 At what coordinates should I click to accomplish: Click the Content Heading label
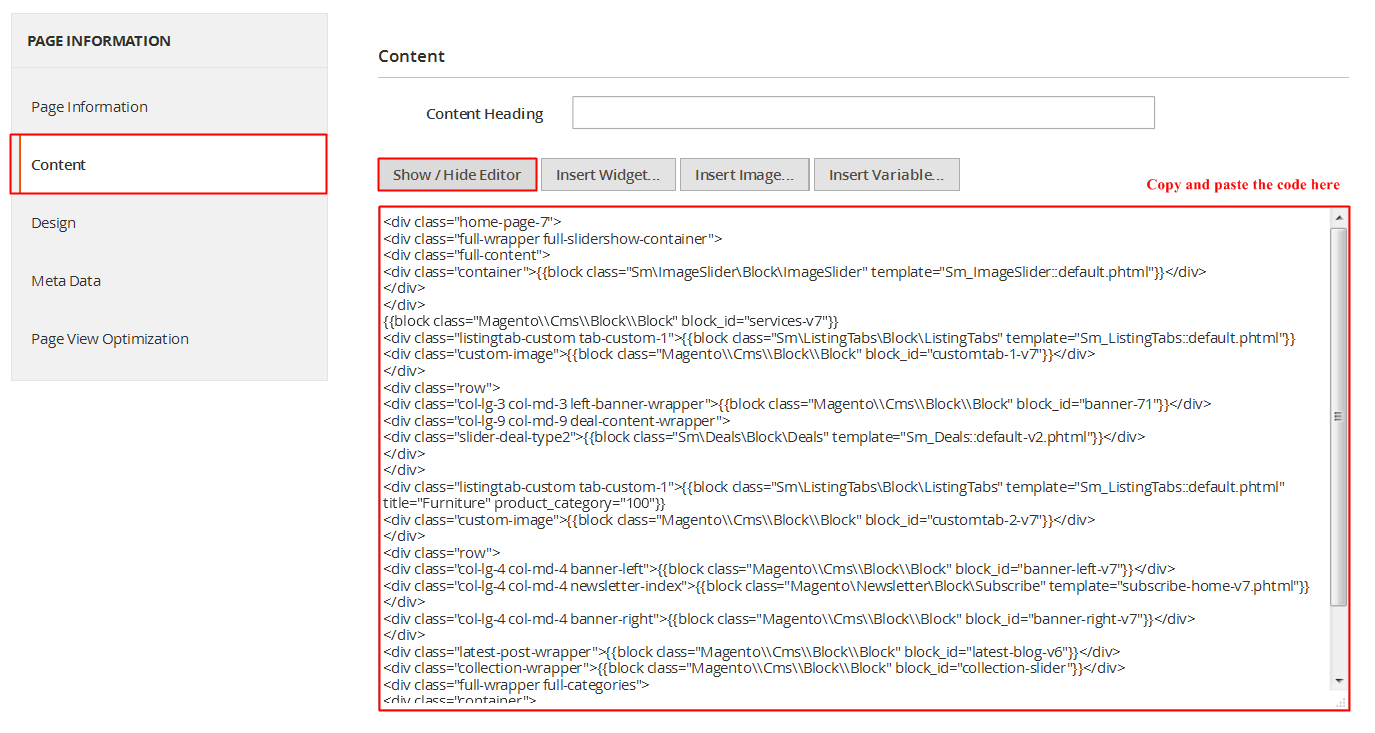485,114
